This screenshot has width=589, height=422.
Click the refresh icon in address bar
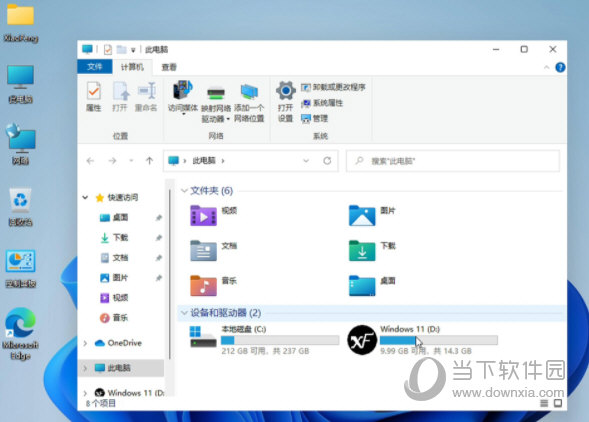(327, 161)
